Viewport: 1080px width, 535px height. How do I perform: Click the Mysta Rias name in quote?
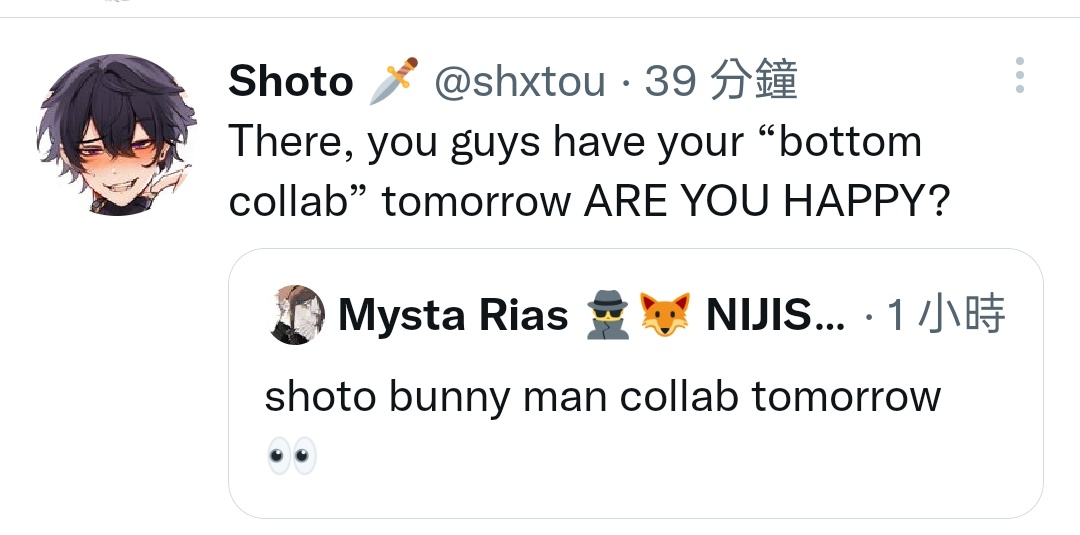coord(453,315)
